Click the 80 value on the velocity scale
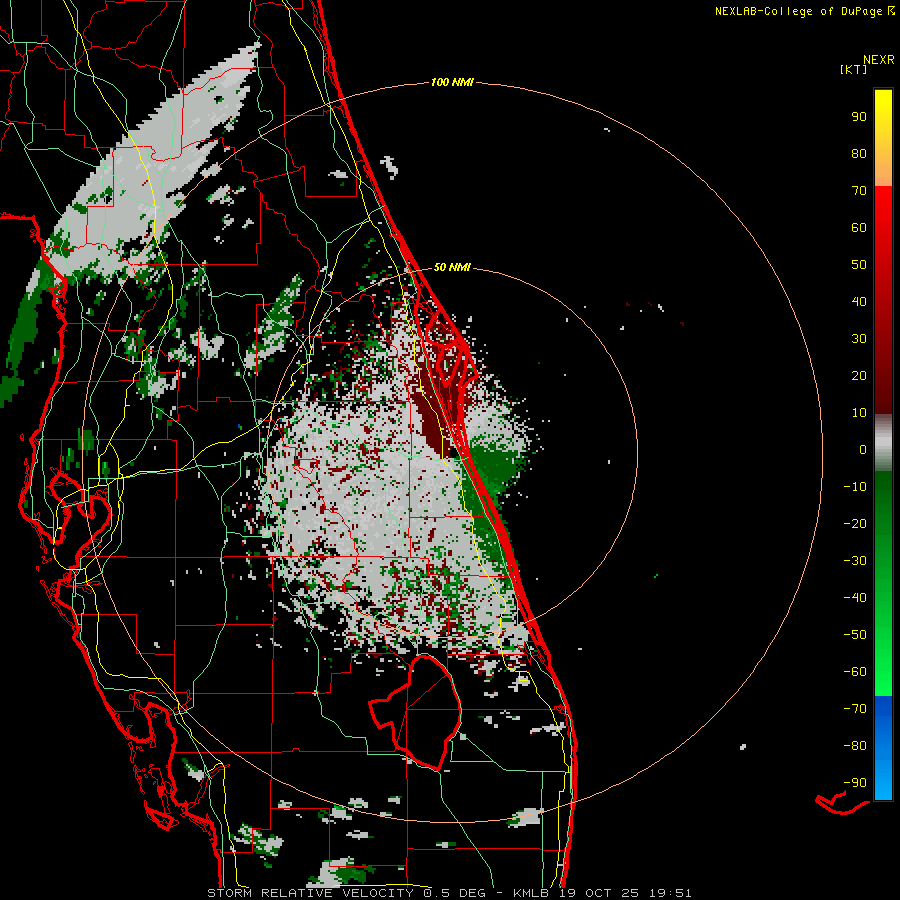The width and height of the screenshot is (900, 900). coord(859,154)
